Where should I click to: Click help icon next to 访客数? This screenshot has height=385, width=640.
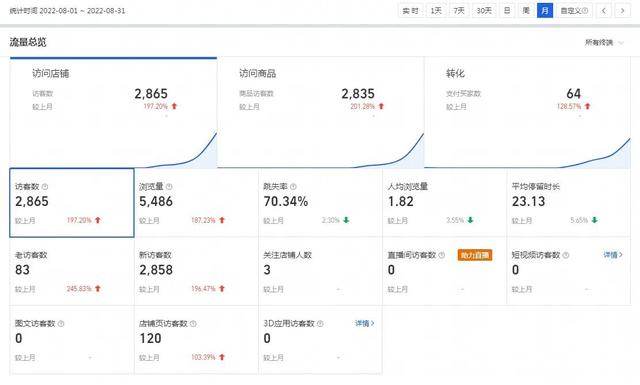point(45,187)
